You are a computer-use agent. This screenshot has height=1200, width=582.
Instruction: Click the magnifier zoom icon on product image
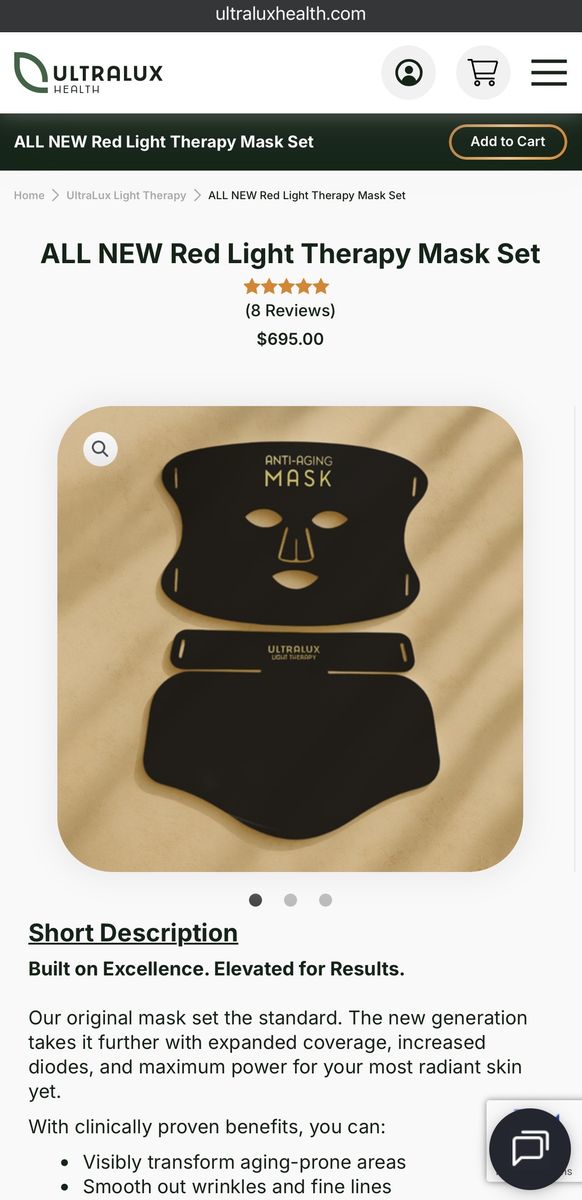[x=100, y=449]
